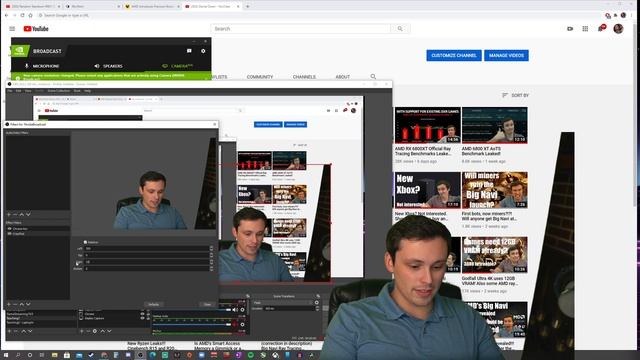This screenshot has width=640, height=360.
Task: Click the Customize Channel button
Action: 454,56
